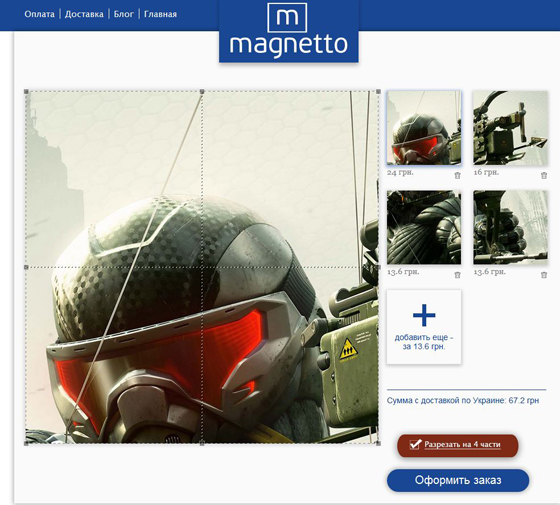Click the top-left crop corner handle
This screenshot has height=505, width=560.
click(26, 92)
